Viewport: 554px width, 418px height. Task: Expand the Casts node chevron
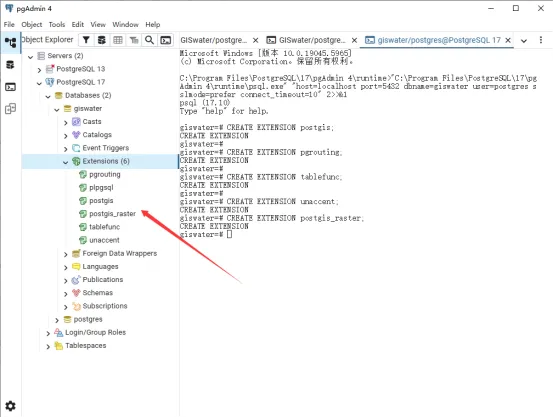tap(65, 123)
